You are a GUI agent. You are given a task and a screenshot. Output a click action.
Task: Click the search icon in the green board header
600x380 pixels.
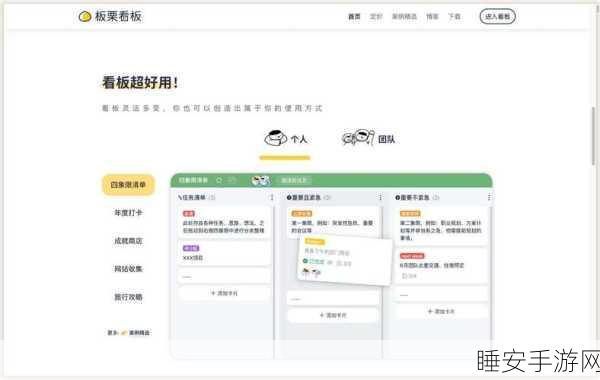[219, 180]
